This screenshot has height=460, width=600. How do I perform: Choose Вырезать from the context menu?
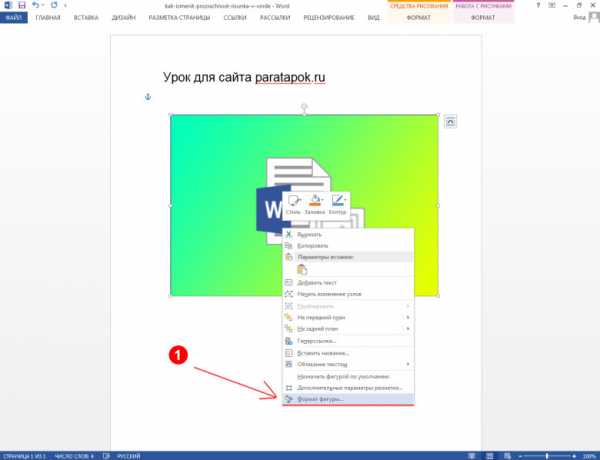348,234
